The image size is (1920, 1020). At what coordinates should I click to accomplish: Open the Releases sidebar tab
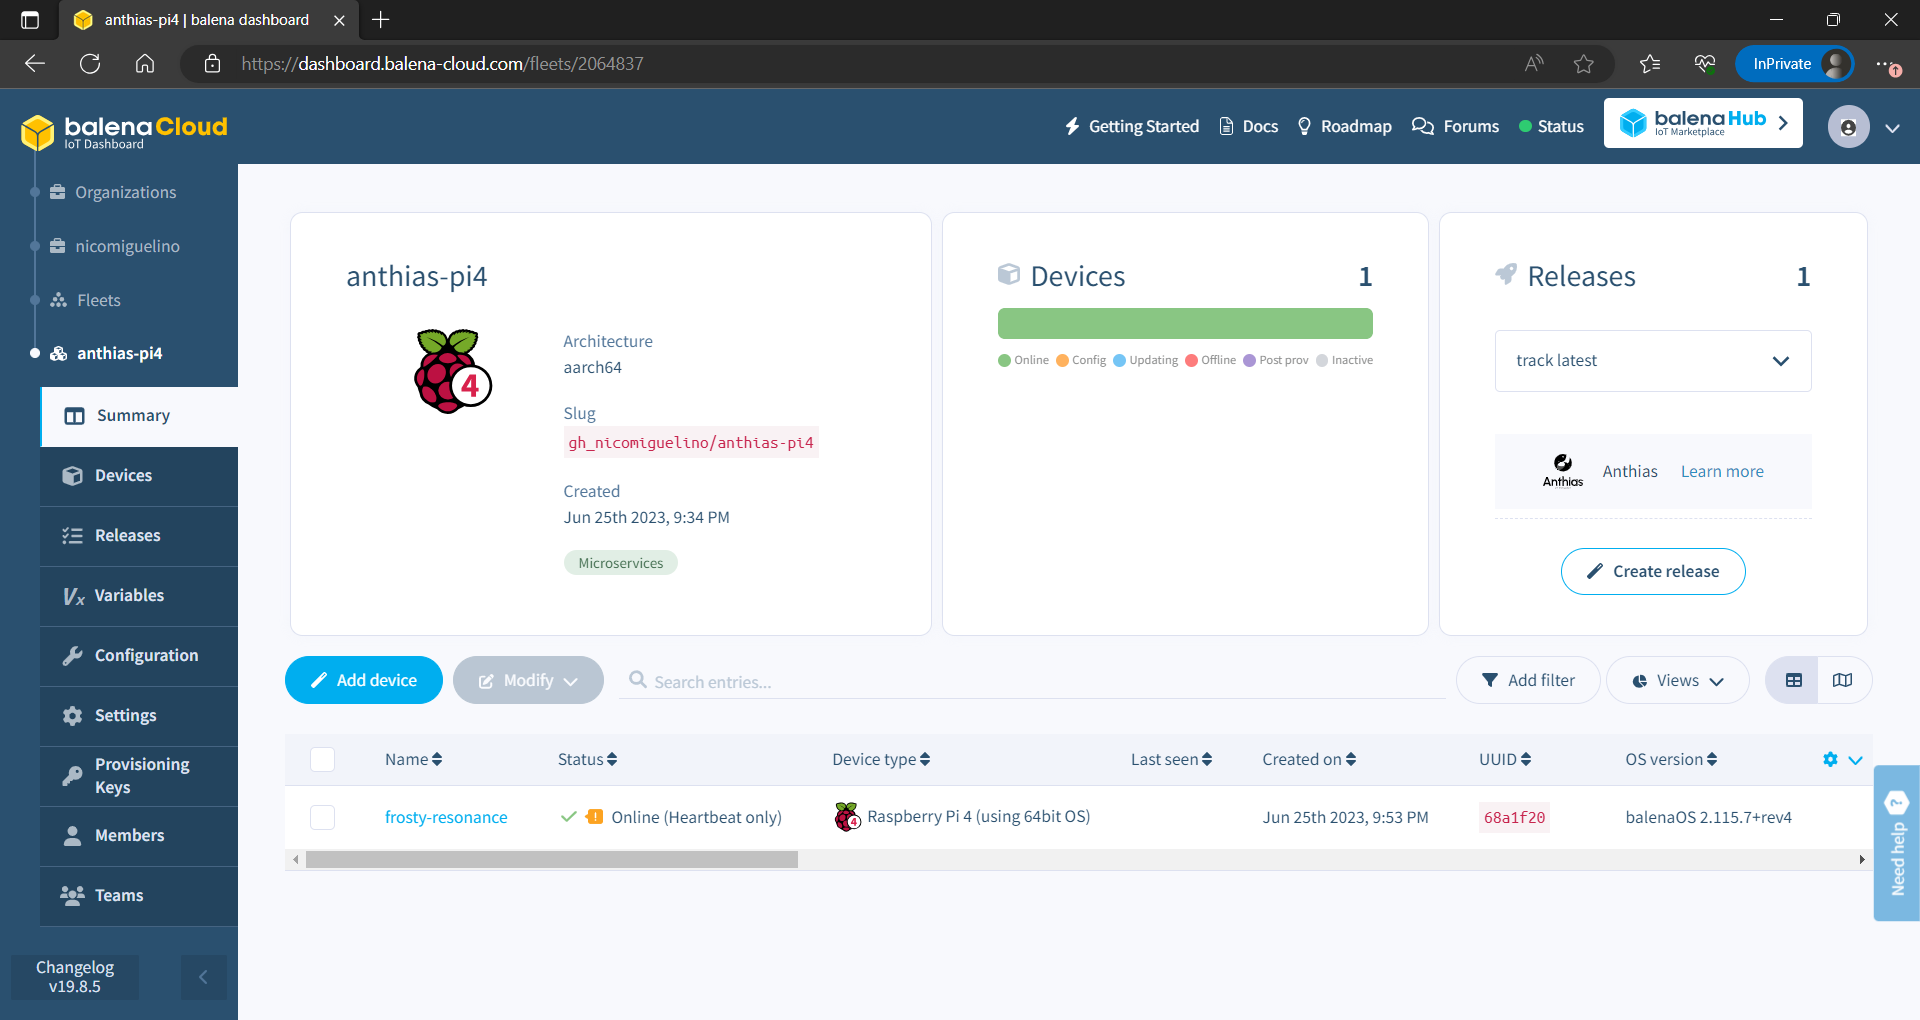139,536
